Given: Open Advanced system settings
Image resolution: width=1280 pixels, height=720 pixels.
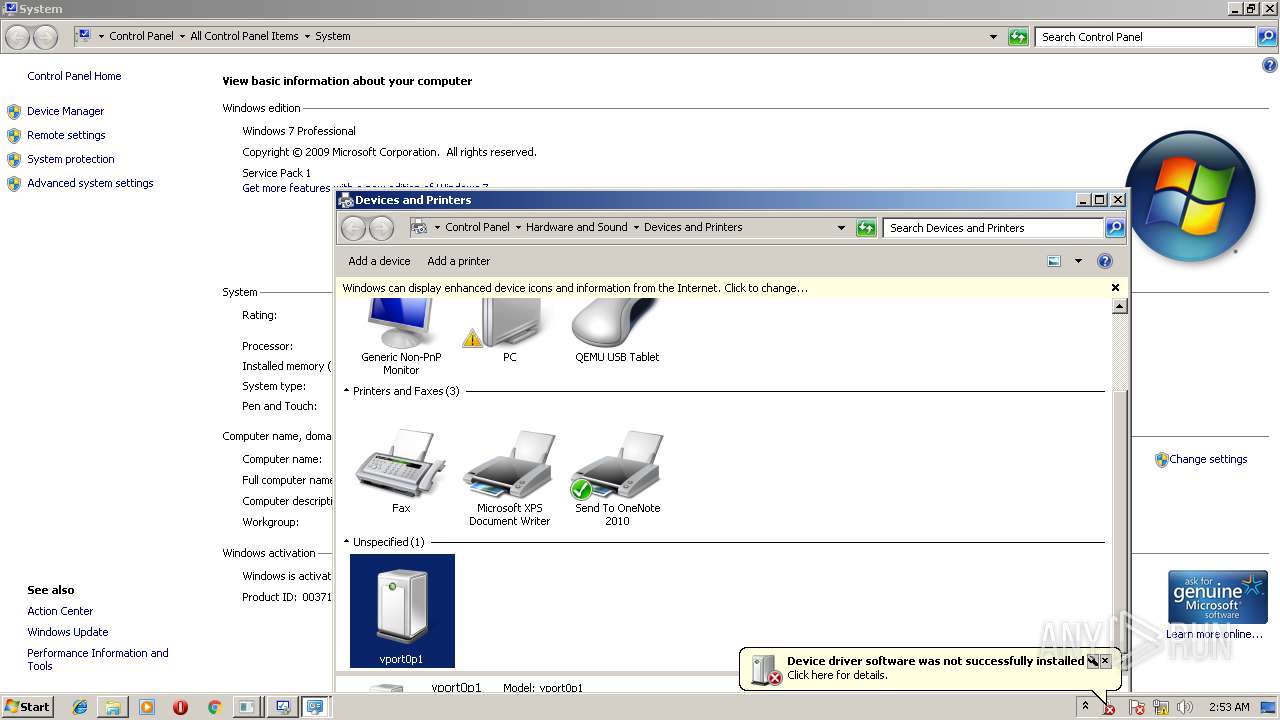Looking at the screenshot, I should coord(90,183).
